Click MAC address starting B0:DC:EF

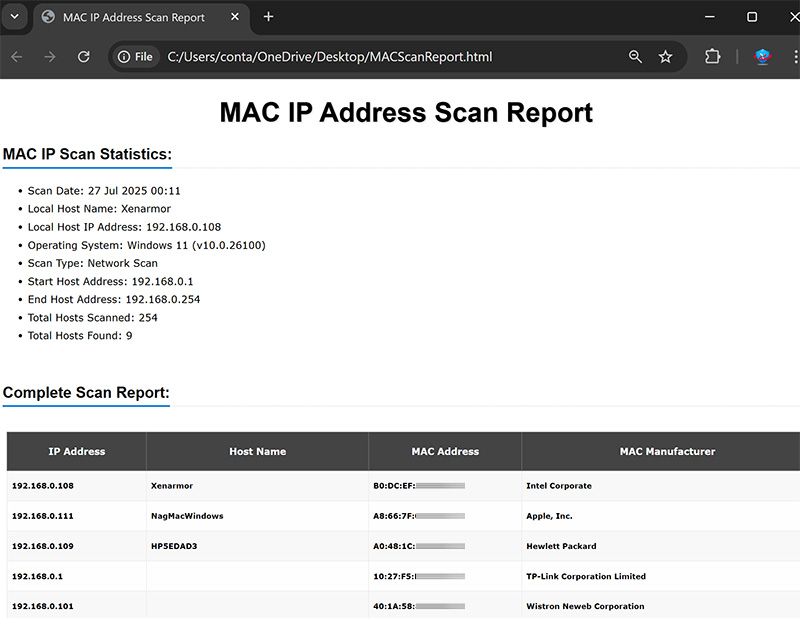(x=419, y=486)
